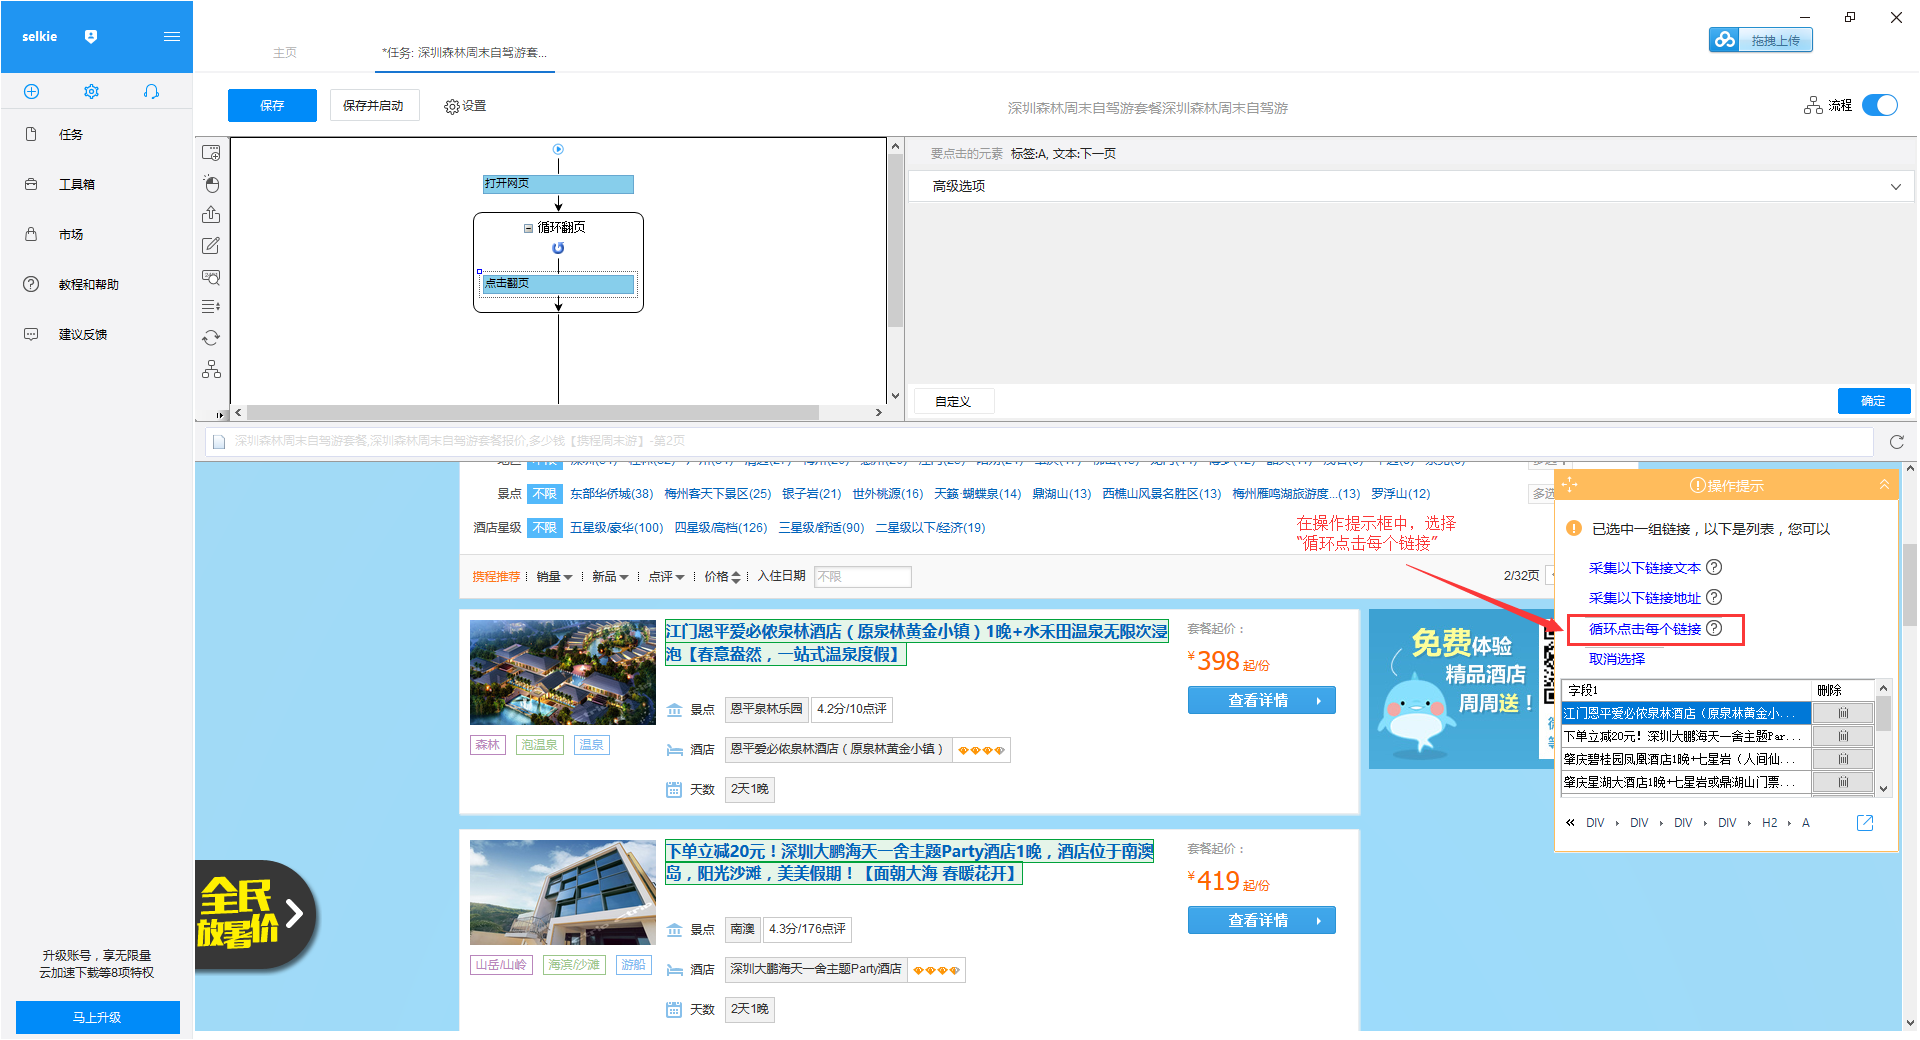This screenshot has width=1920, height=1040.
Task: Click the 入住日期 date input field
Action: [862, 576]
